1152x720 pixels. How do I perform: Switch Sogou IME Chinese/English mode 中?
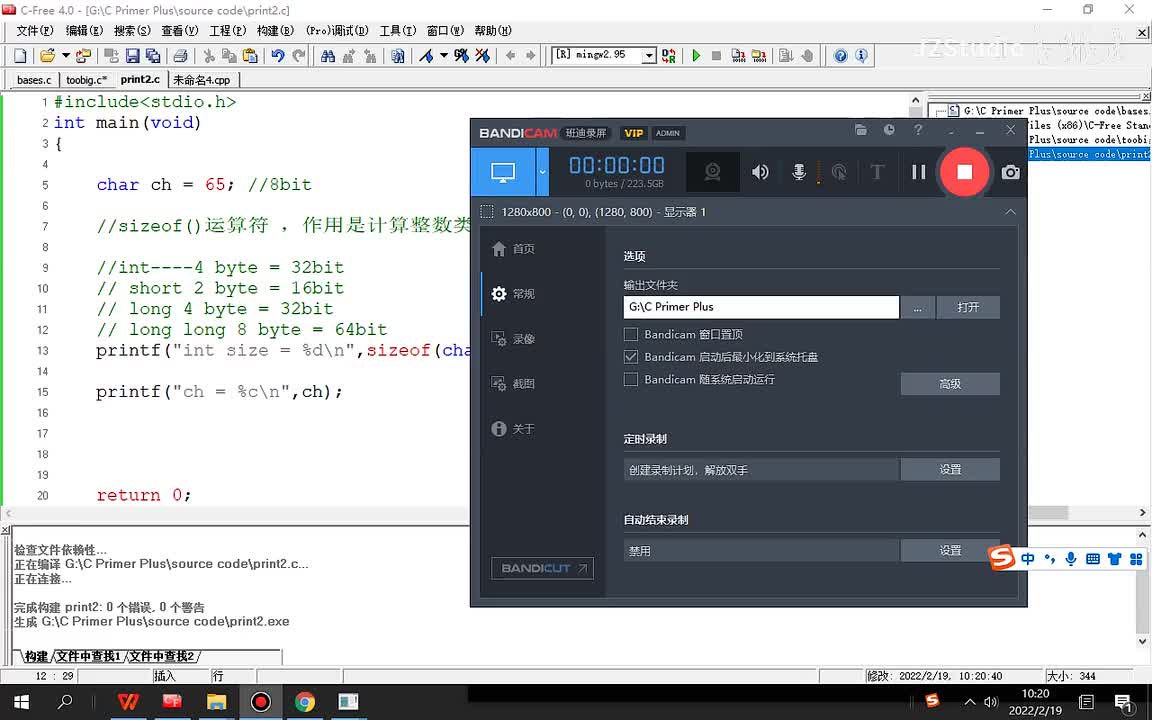click(1028, 559)
